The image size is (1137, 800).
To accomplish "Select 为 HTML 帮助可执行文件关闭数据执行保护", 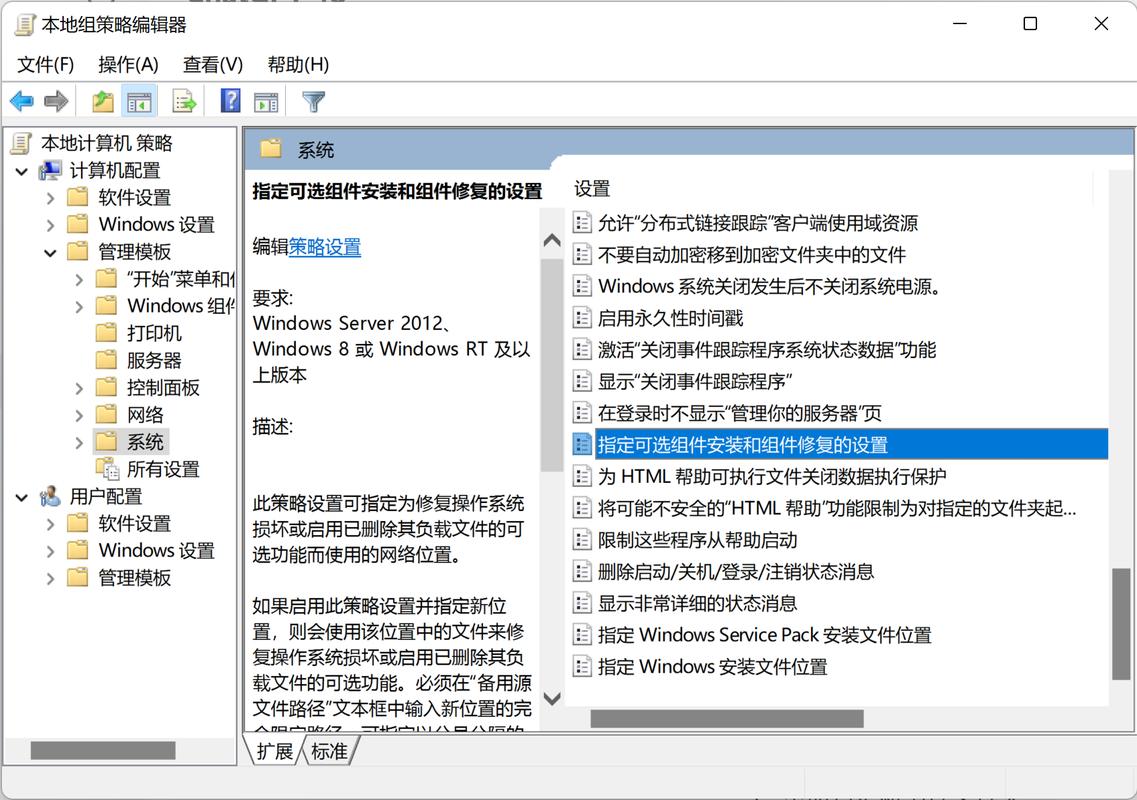I will tap(772, 477).
